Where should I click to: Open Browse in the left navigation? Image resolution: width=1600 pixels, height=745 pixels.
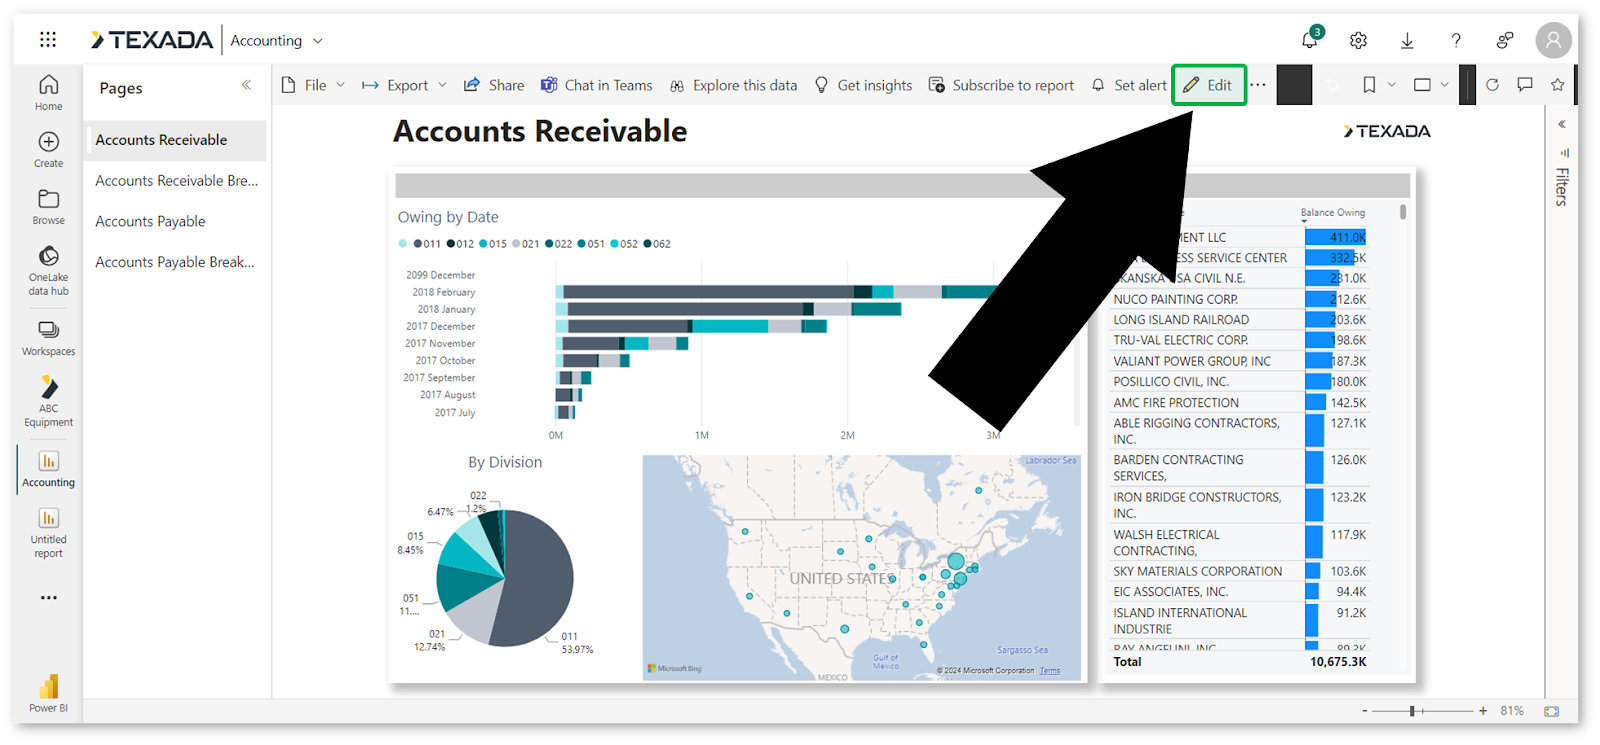coord(48,207)
